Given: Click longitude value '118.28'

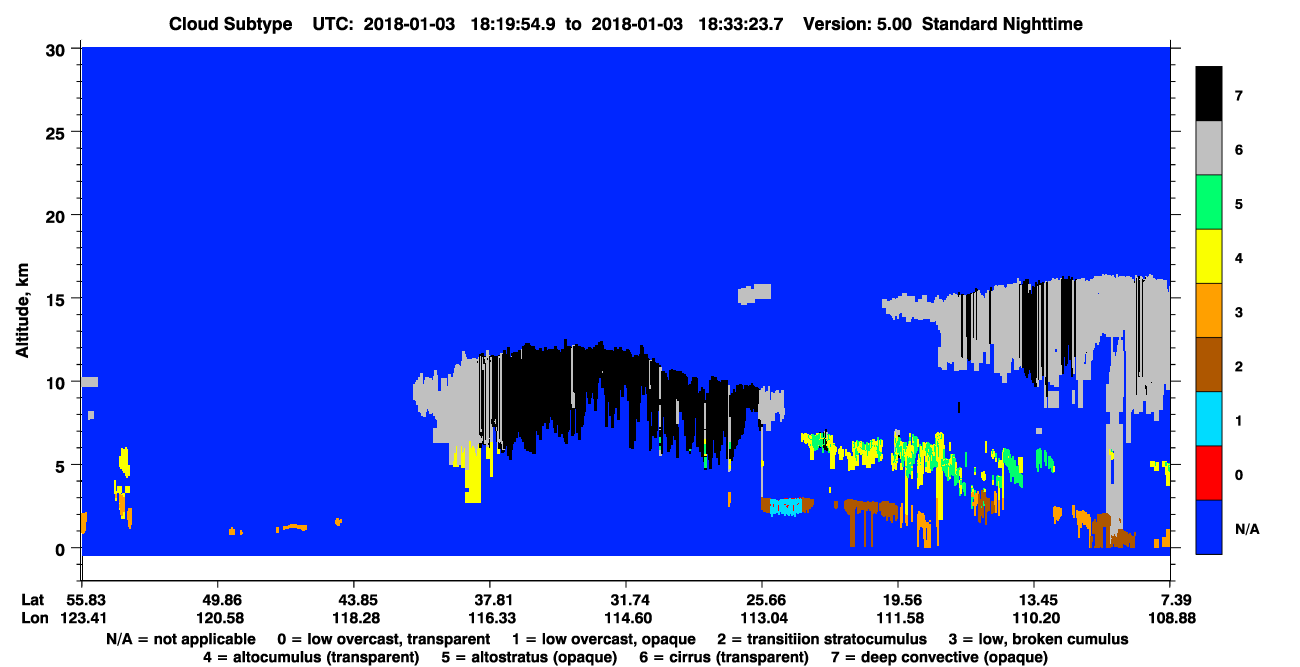Looking at the screenshot, I should (354, 618).
